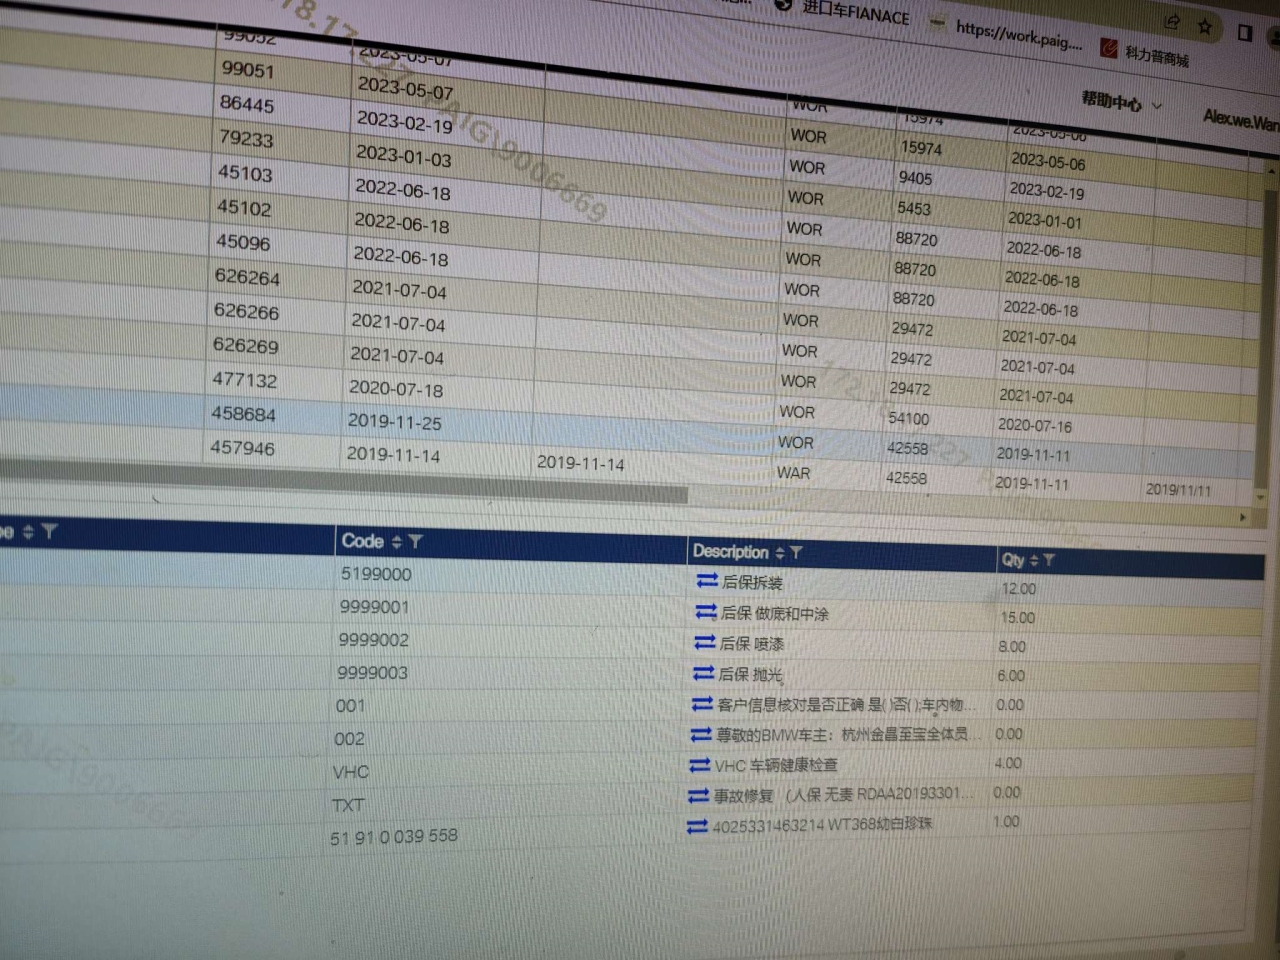1280x960 pixels.
Task: Select the row with number 45096
Action: click(243, 243)
